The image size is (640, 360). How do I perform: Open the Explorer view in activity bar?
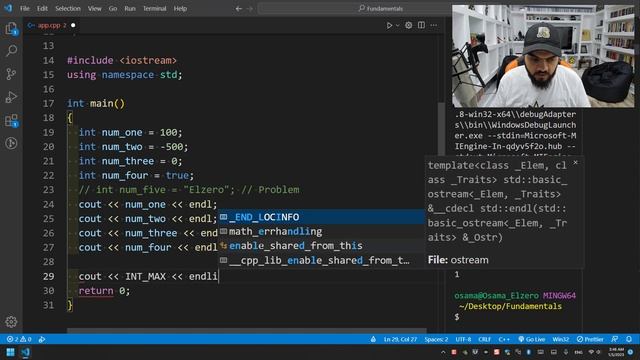pos(11,29)
